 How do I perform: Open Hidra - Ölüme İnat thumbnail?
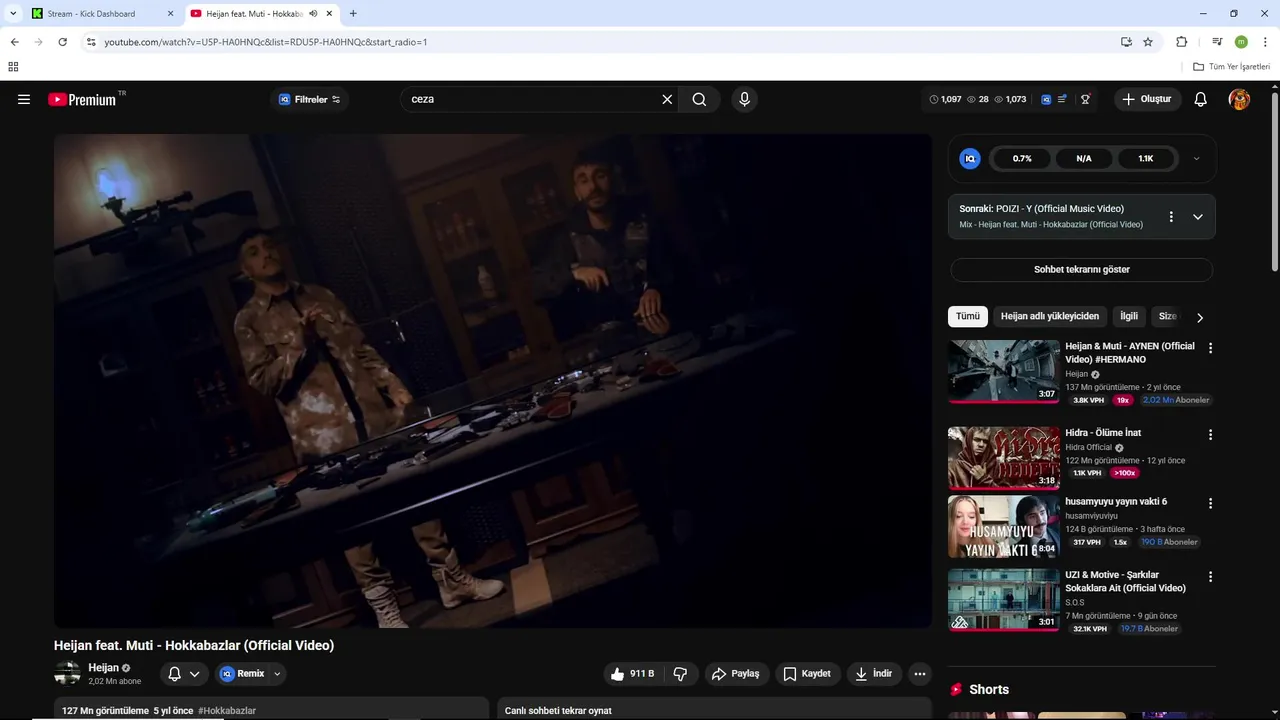(x=1004, y=457)
